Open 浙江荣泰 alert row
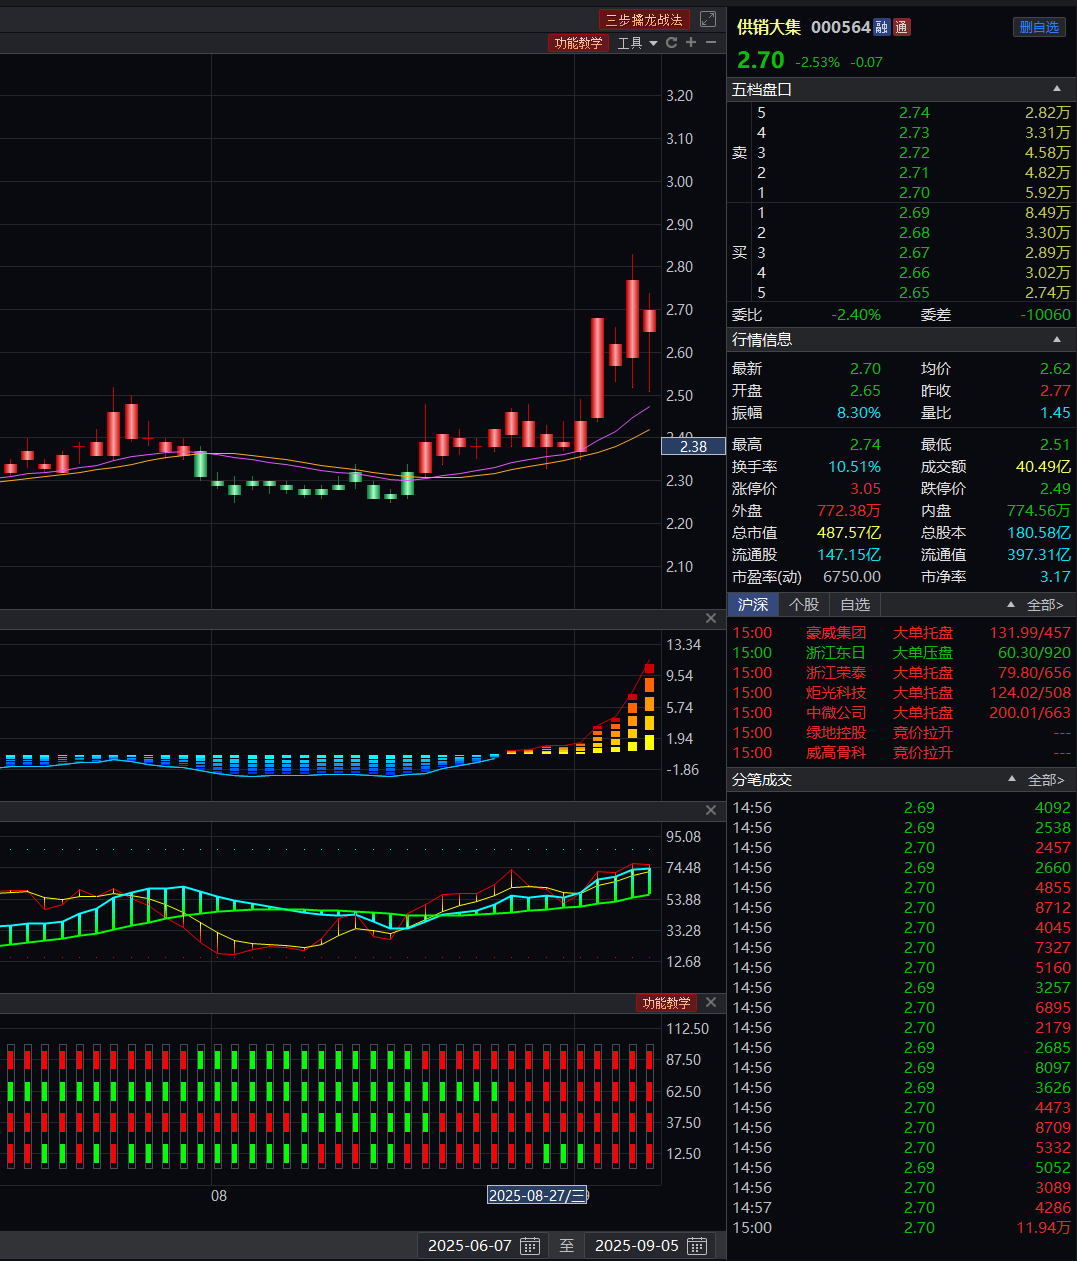1077x1261 pixels. 902,672
